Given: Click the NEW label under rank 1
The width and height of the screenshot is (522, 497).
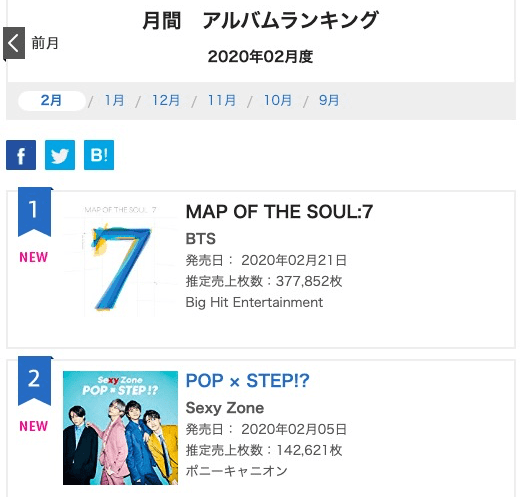Looking at the screenshot, I should point(34,257).
